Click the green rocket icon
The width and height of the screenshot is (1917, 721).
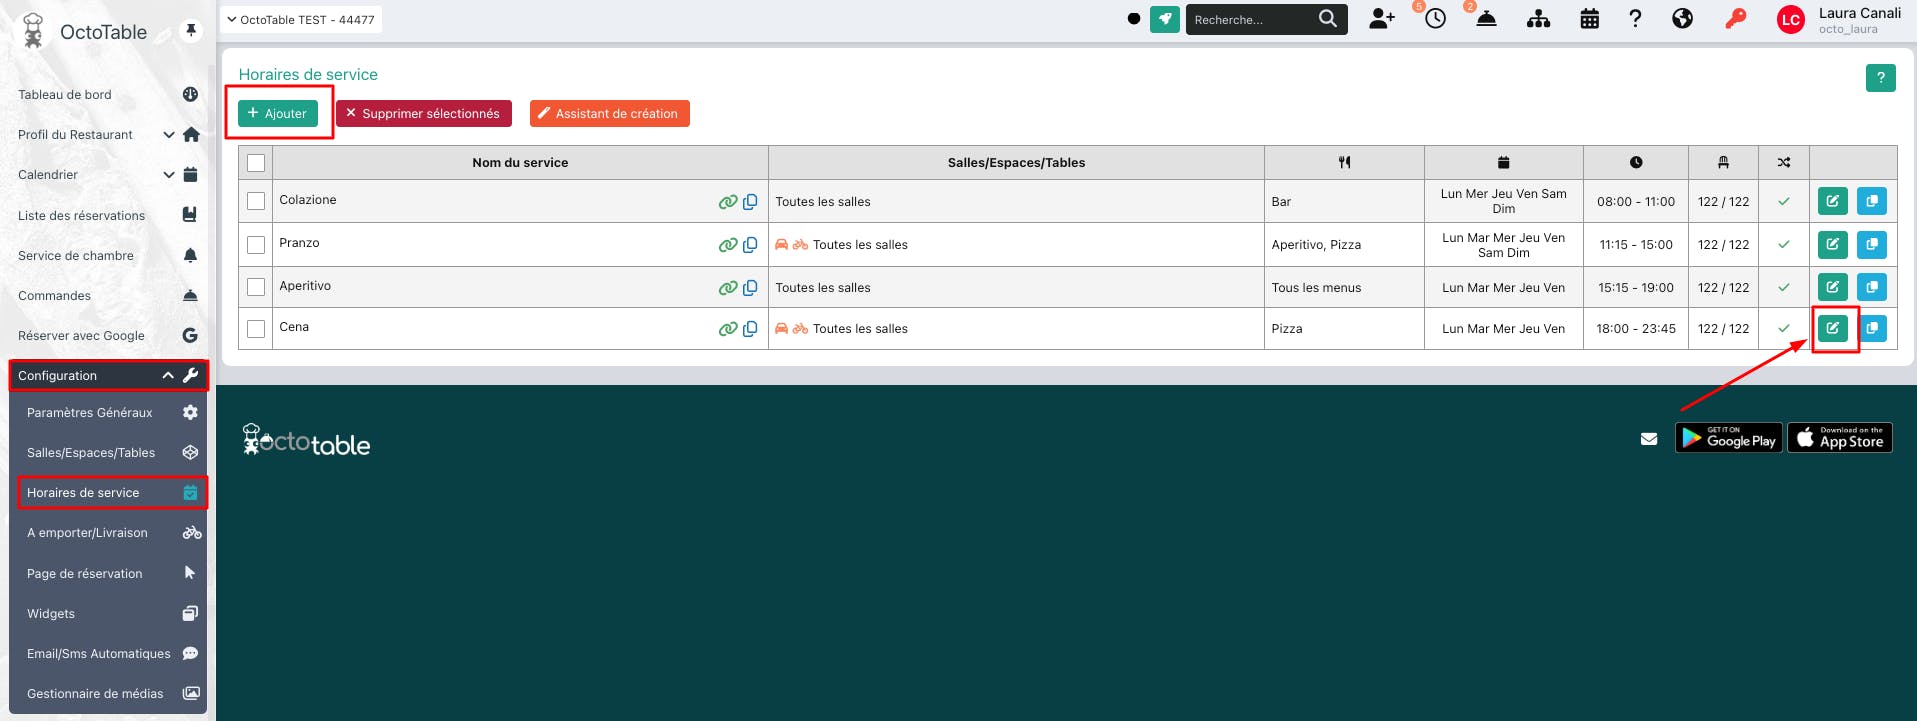[x=1165, y=19]
